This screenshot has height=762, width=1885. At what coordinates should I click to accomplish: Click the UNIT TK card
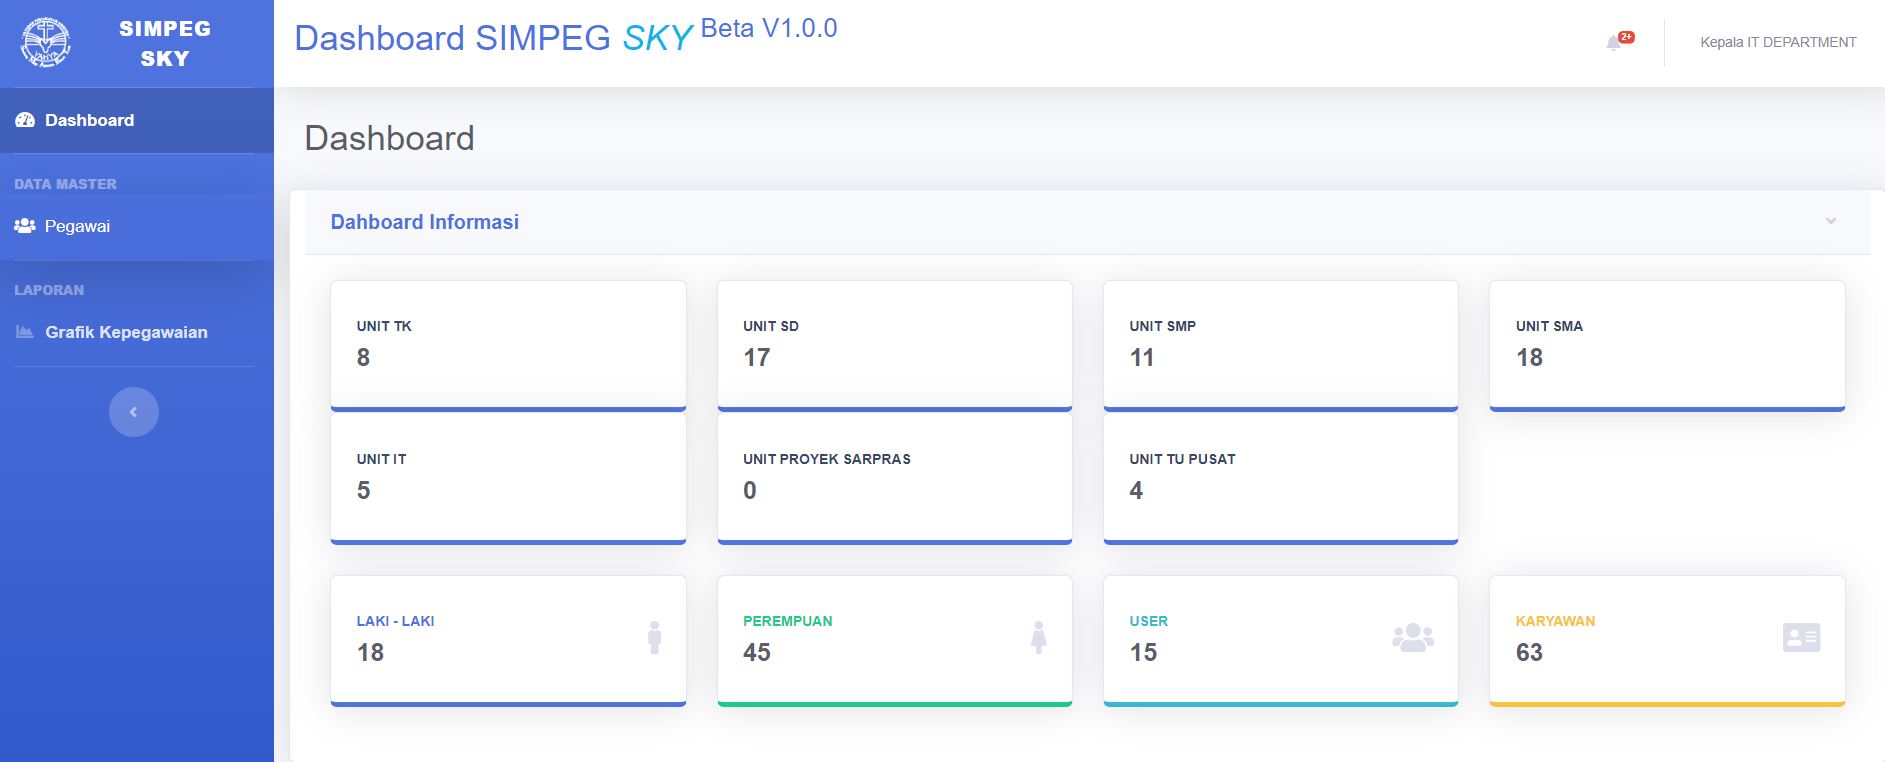pyautogui.click(x=508, y=345)
